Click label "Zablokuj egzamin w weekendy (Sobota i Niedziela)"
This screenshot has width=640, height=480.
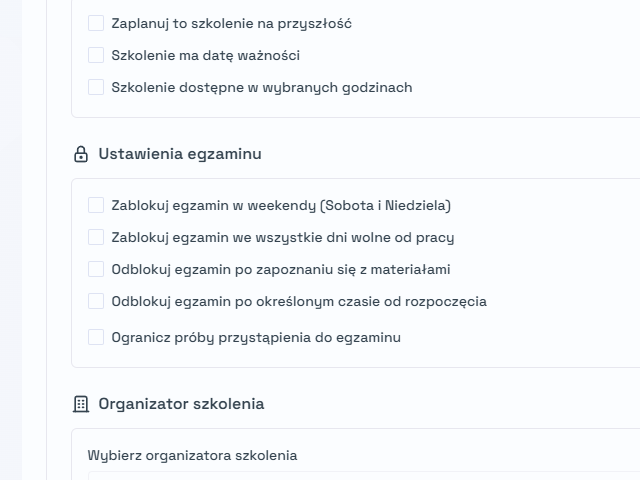click(x=281, y=206)
